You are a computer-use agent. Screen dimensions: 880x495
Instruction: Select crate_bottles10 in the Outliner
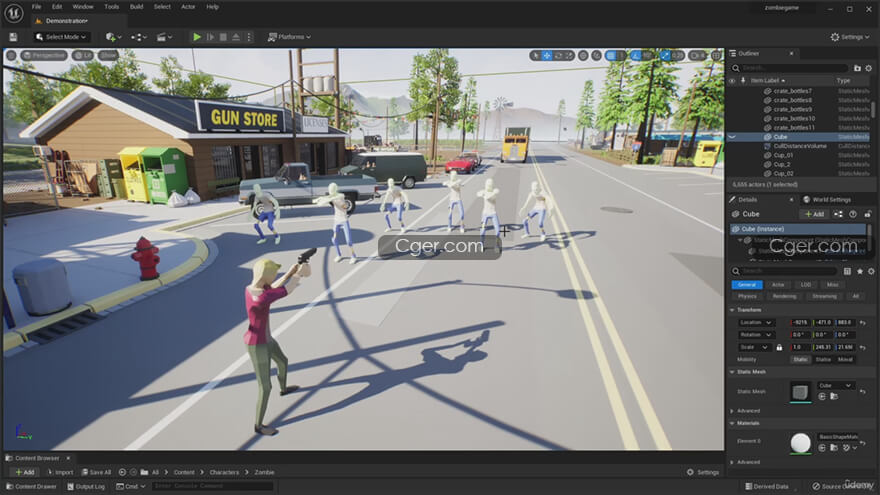pyautogui.click(x=794, y=118)
